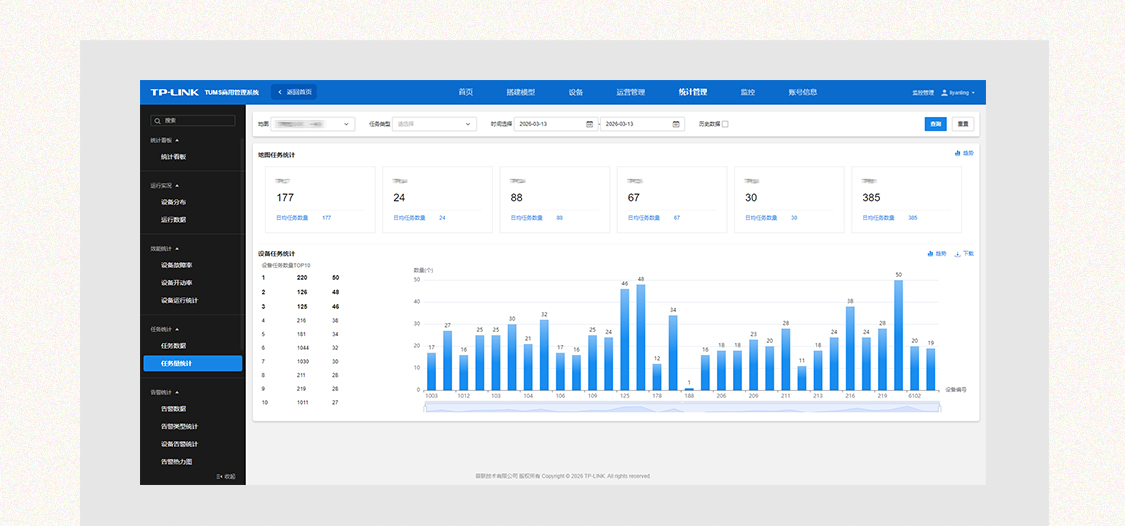Open the 监控 top menu item

[747, 92]
